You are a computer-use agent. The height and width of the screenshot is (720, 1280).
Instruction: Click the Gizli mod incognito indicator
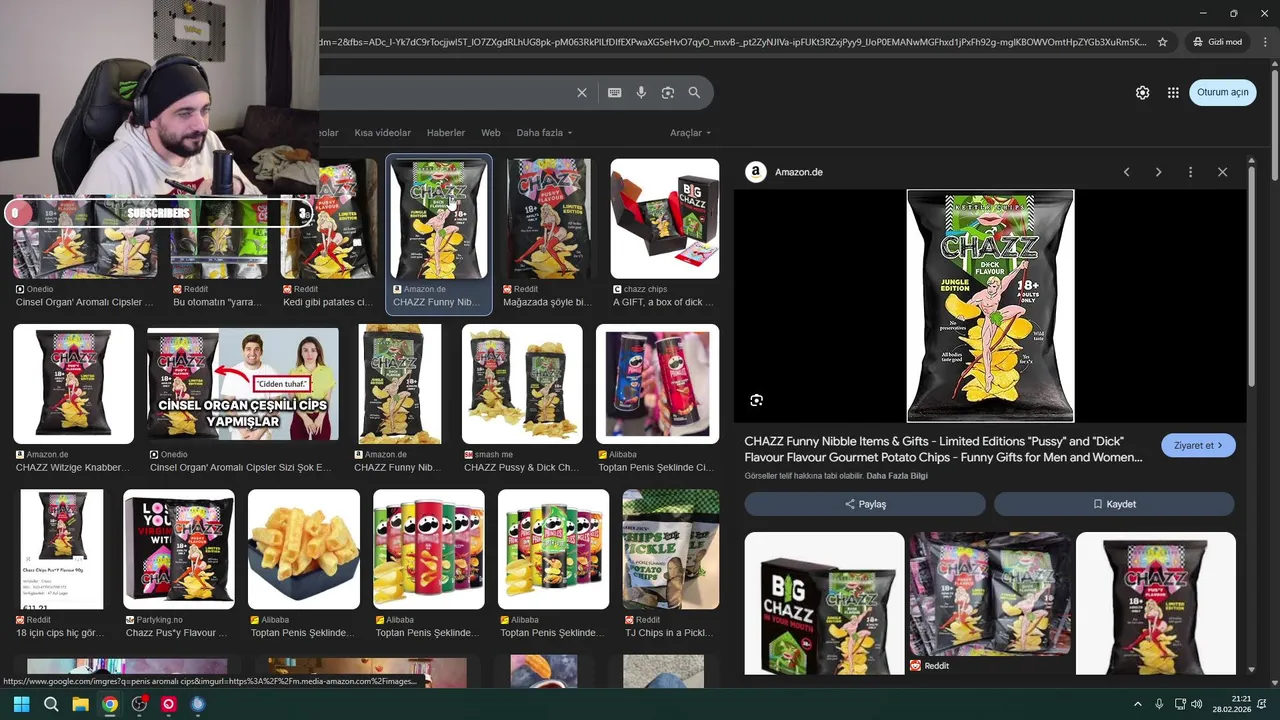1217,42
